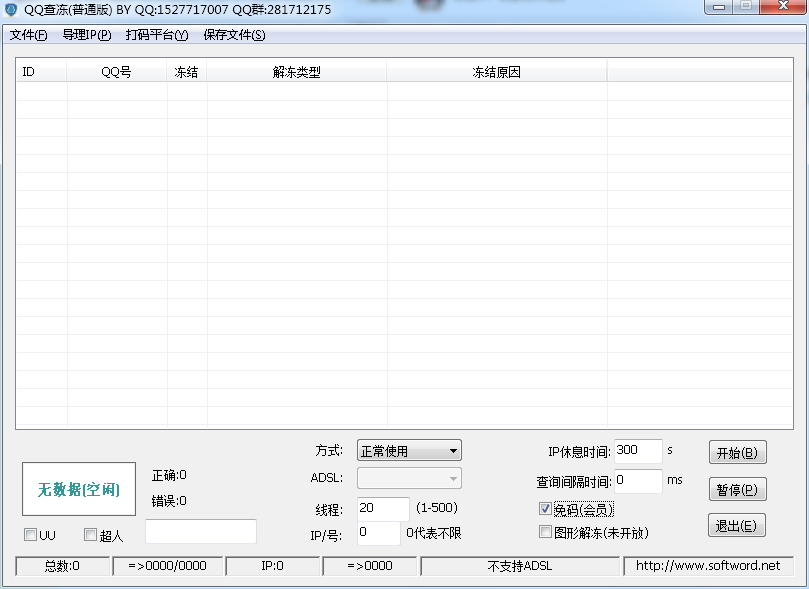Open the disabled ADSL combo box
Image resolution: width=809 pixels, height=589 pixels.
point(409,478)
